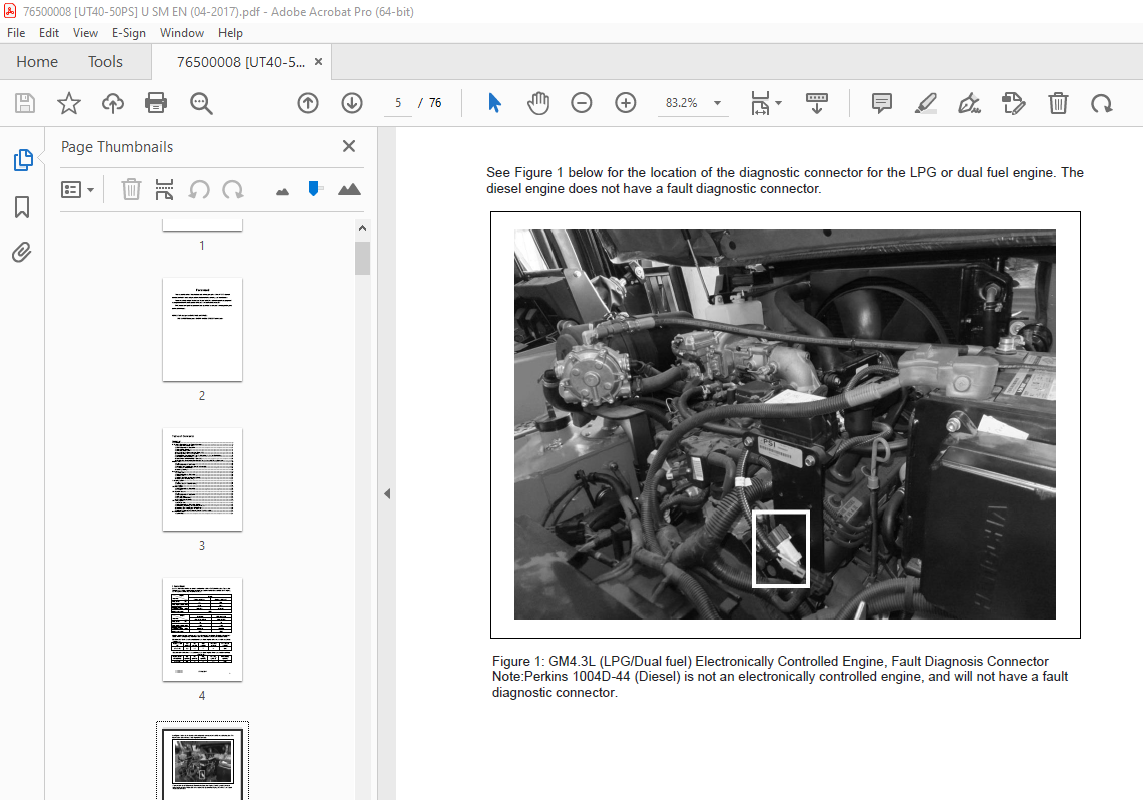Select page 3 thumbnail

pyautogui.click(x=203, y=479)
